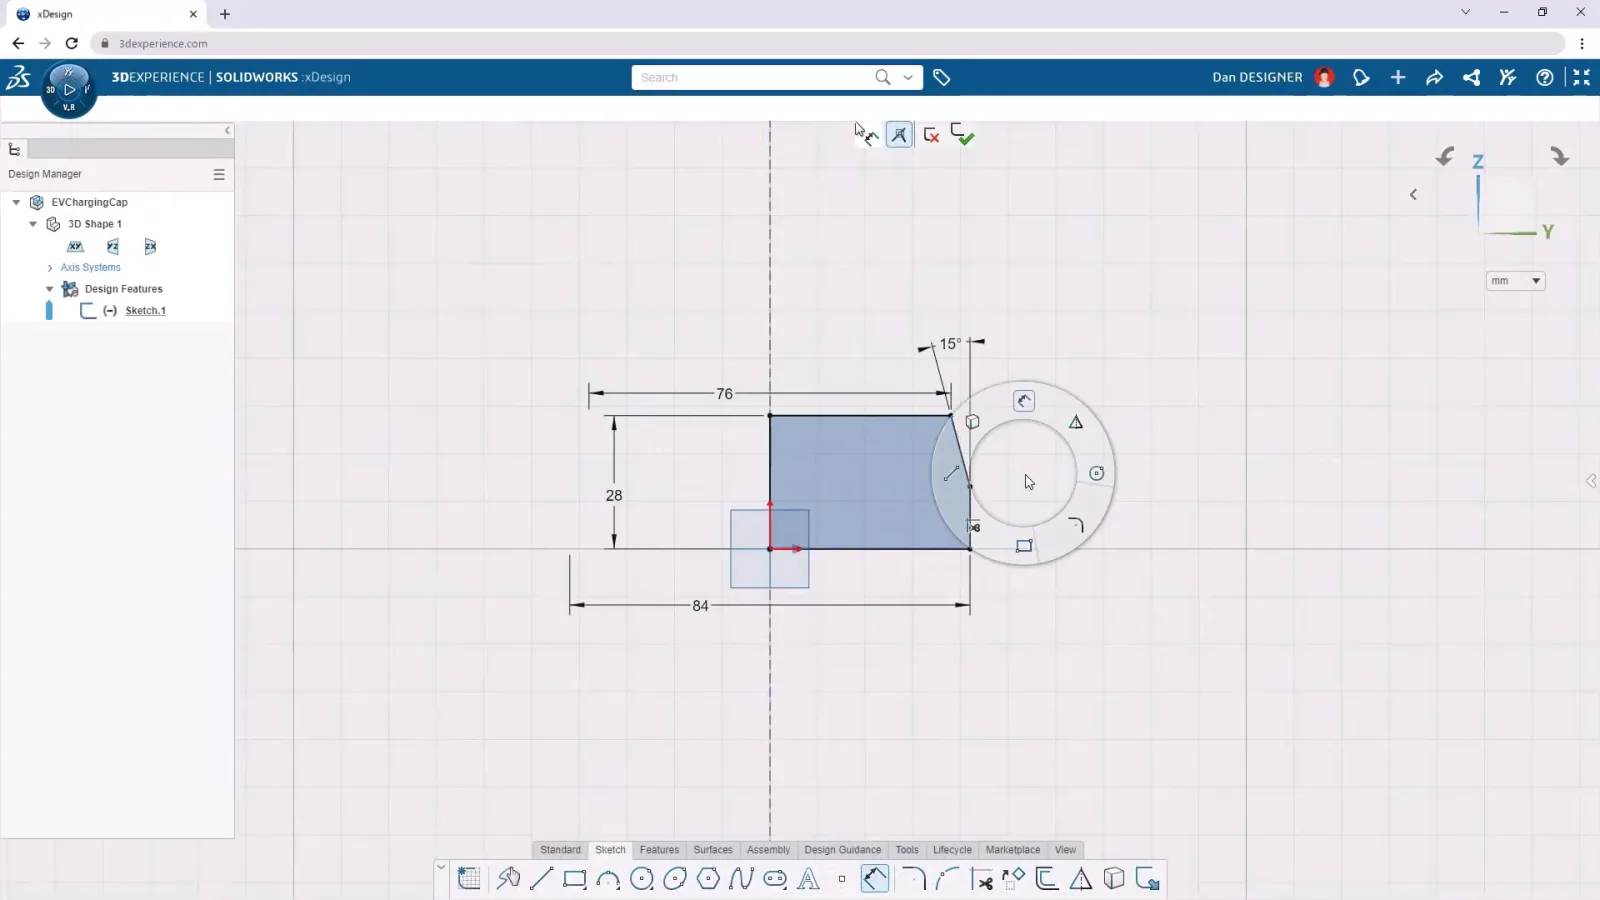The image size is (1600, 900).
Task: Switch to the Assembly tab
Action: 768,850
